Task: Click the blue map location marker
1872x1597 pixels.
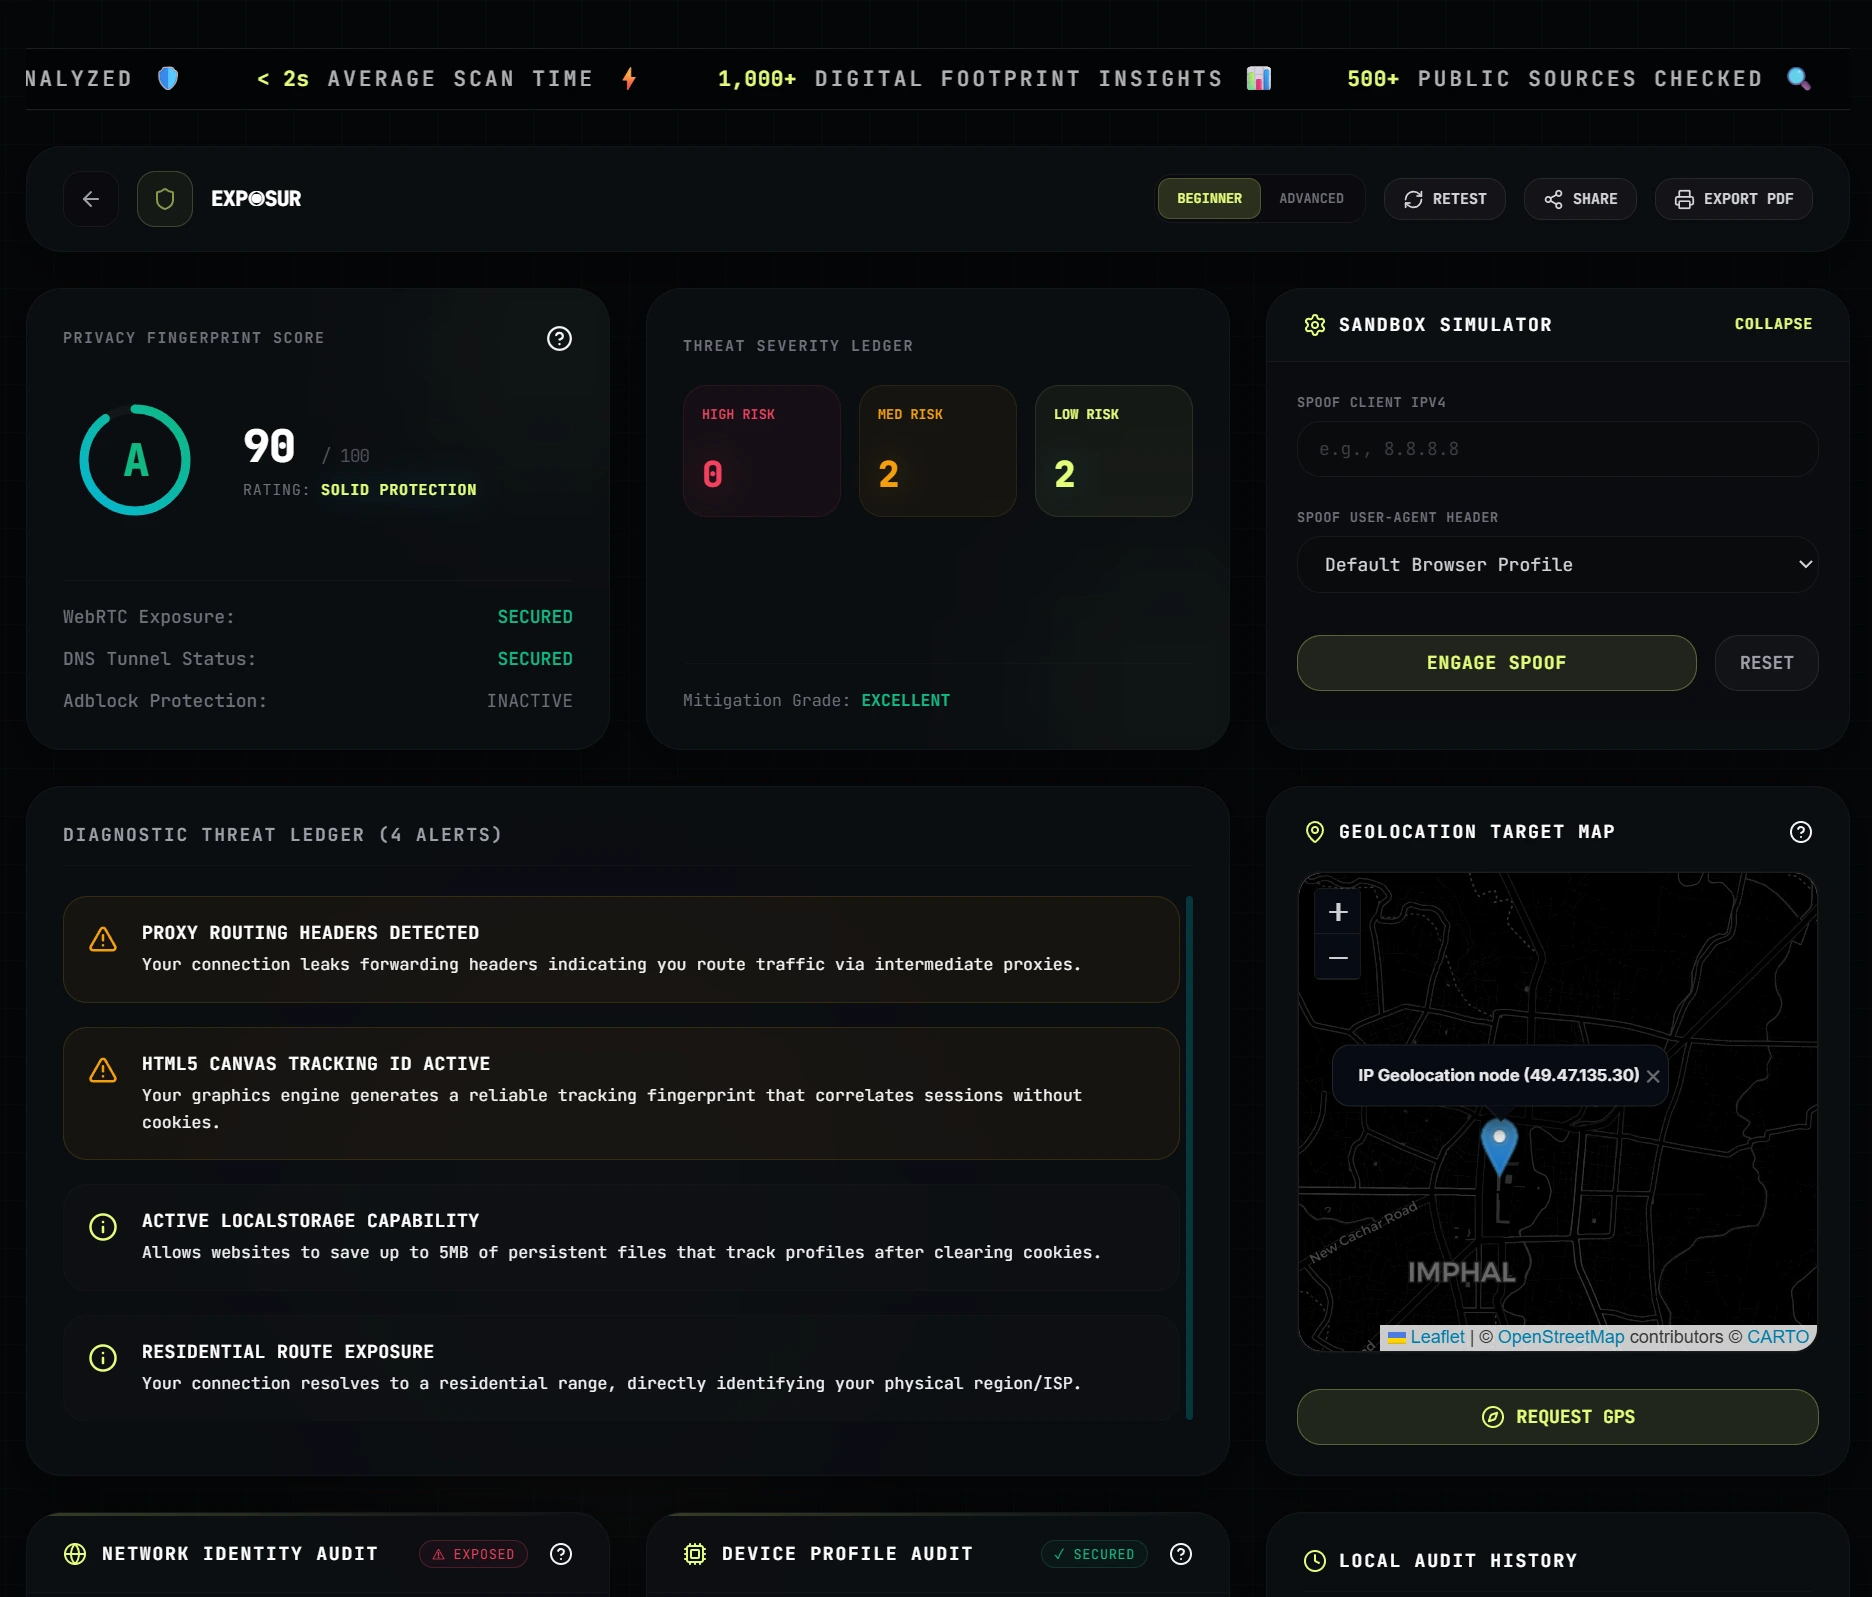Action: 1499,1147
